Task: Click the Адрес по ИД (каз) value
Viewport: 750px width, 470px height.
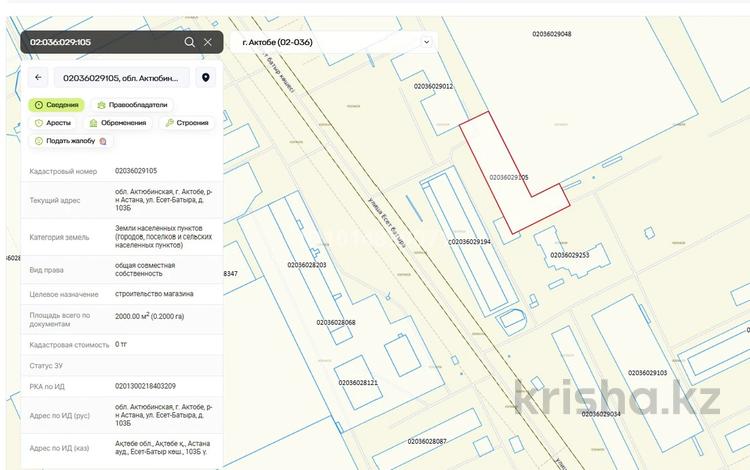Action: (163, 448)
